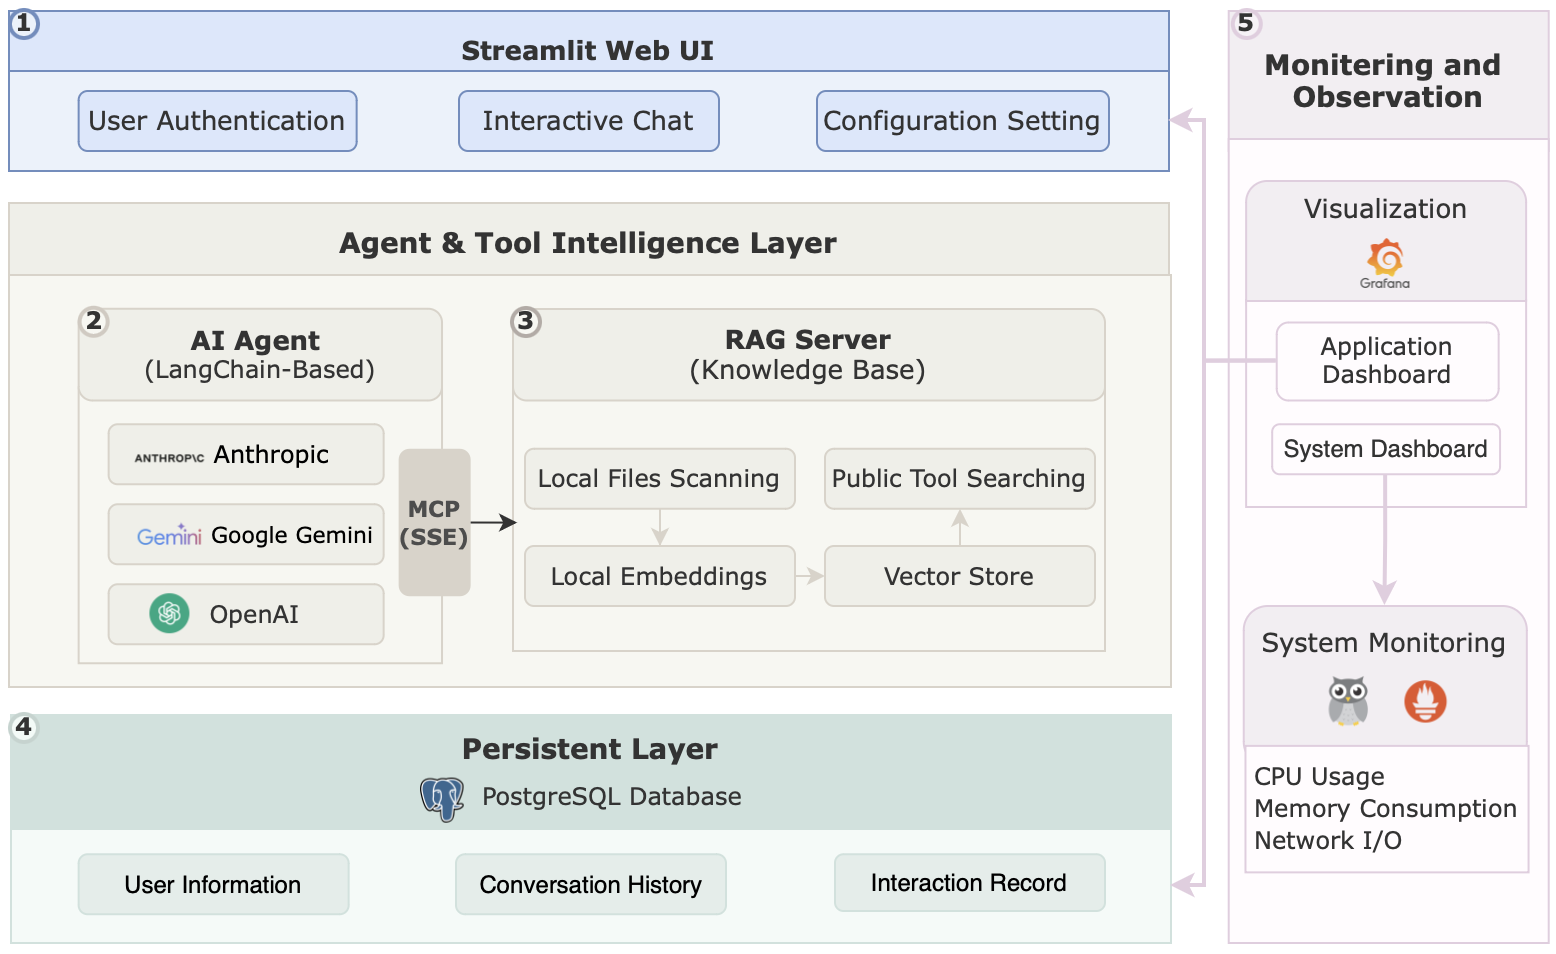Viewport: 1556px width, 954px height.
Task: Open the Application Dashboard box
Action: coord(1387,361)
